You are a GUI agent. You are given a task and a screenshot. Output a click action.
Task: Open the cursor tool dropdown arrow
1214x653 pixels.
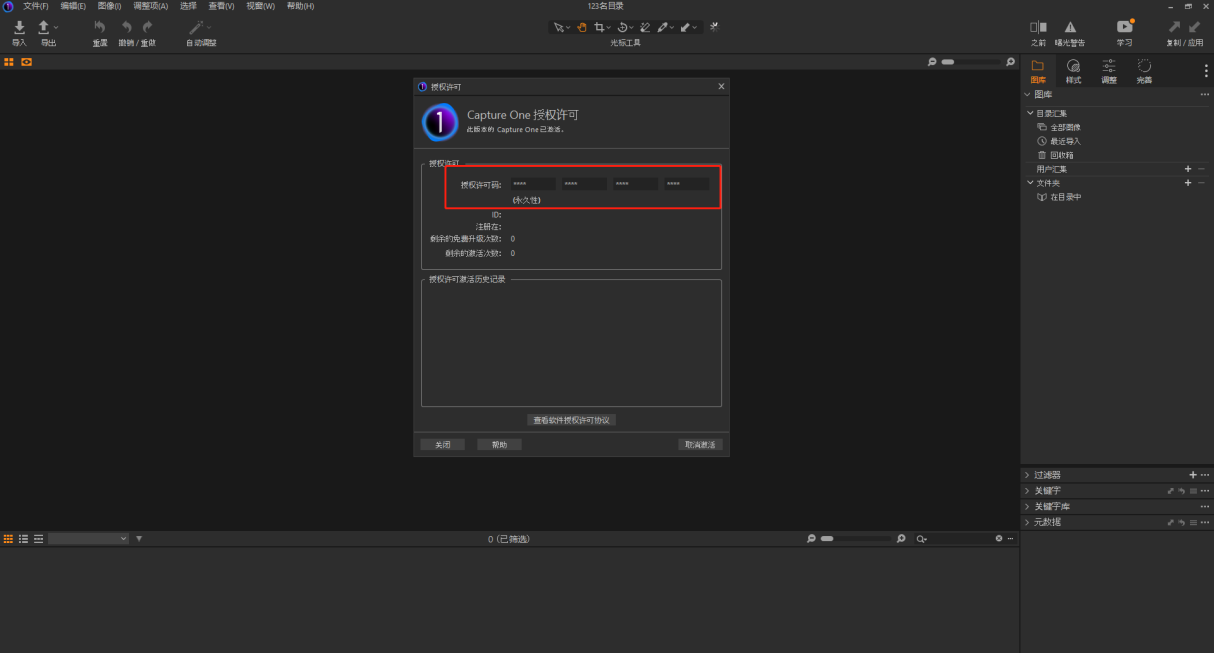[x=568, y=27]
